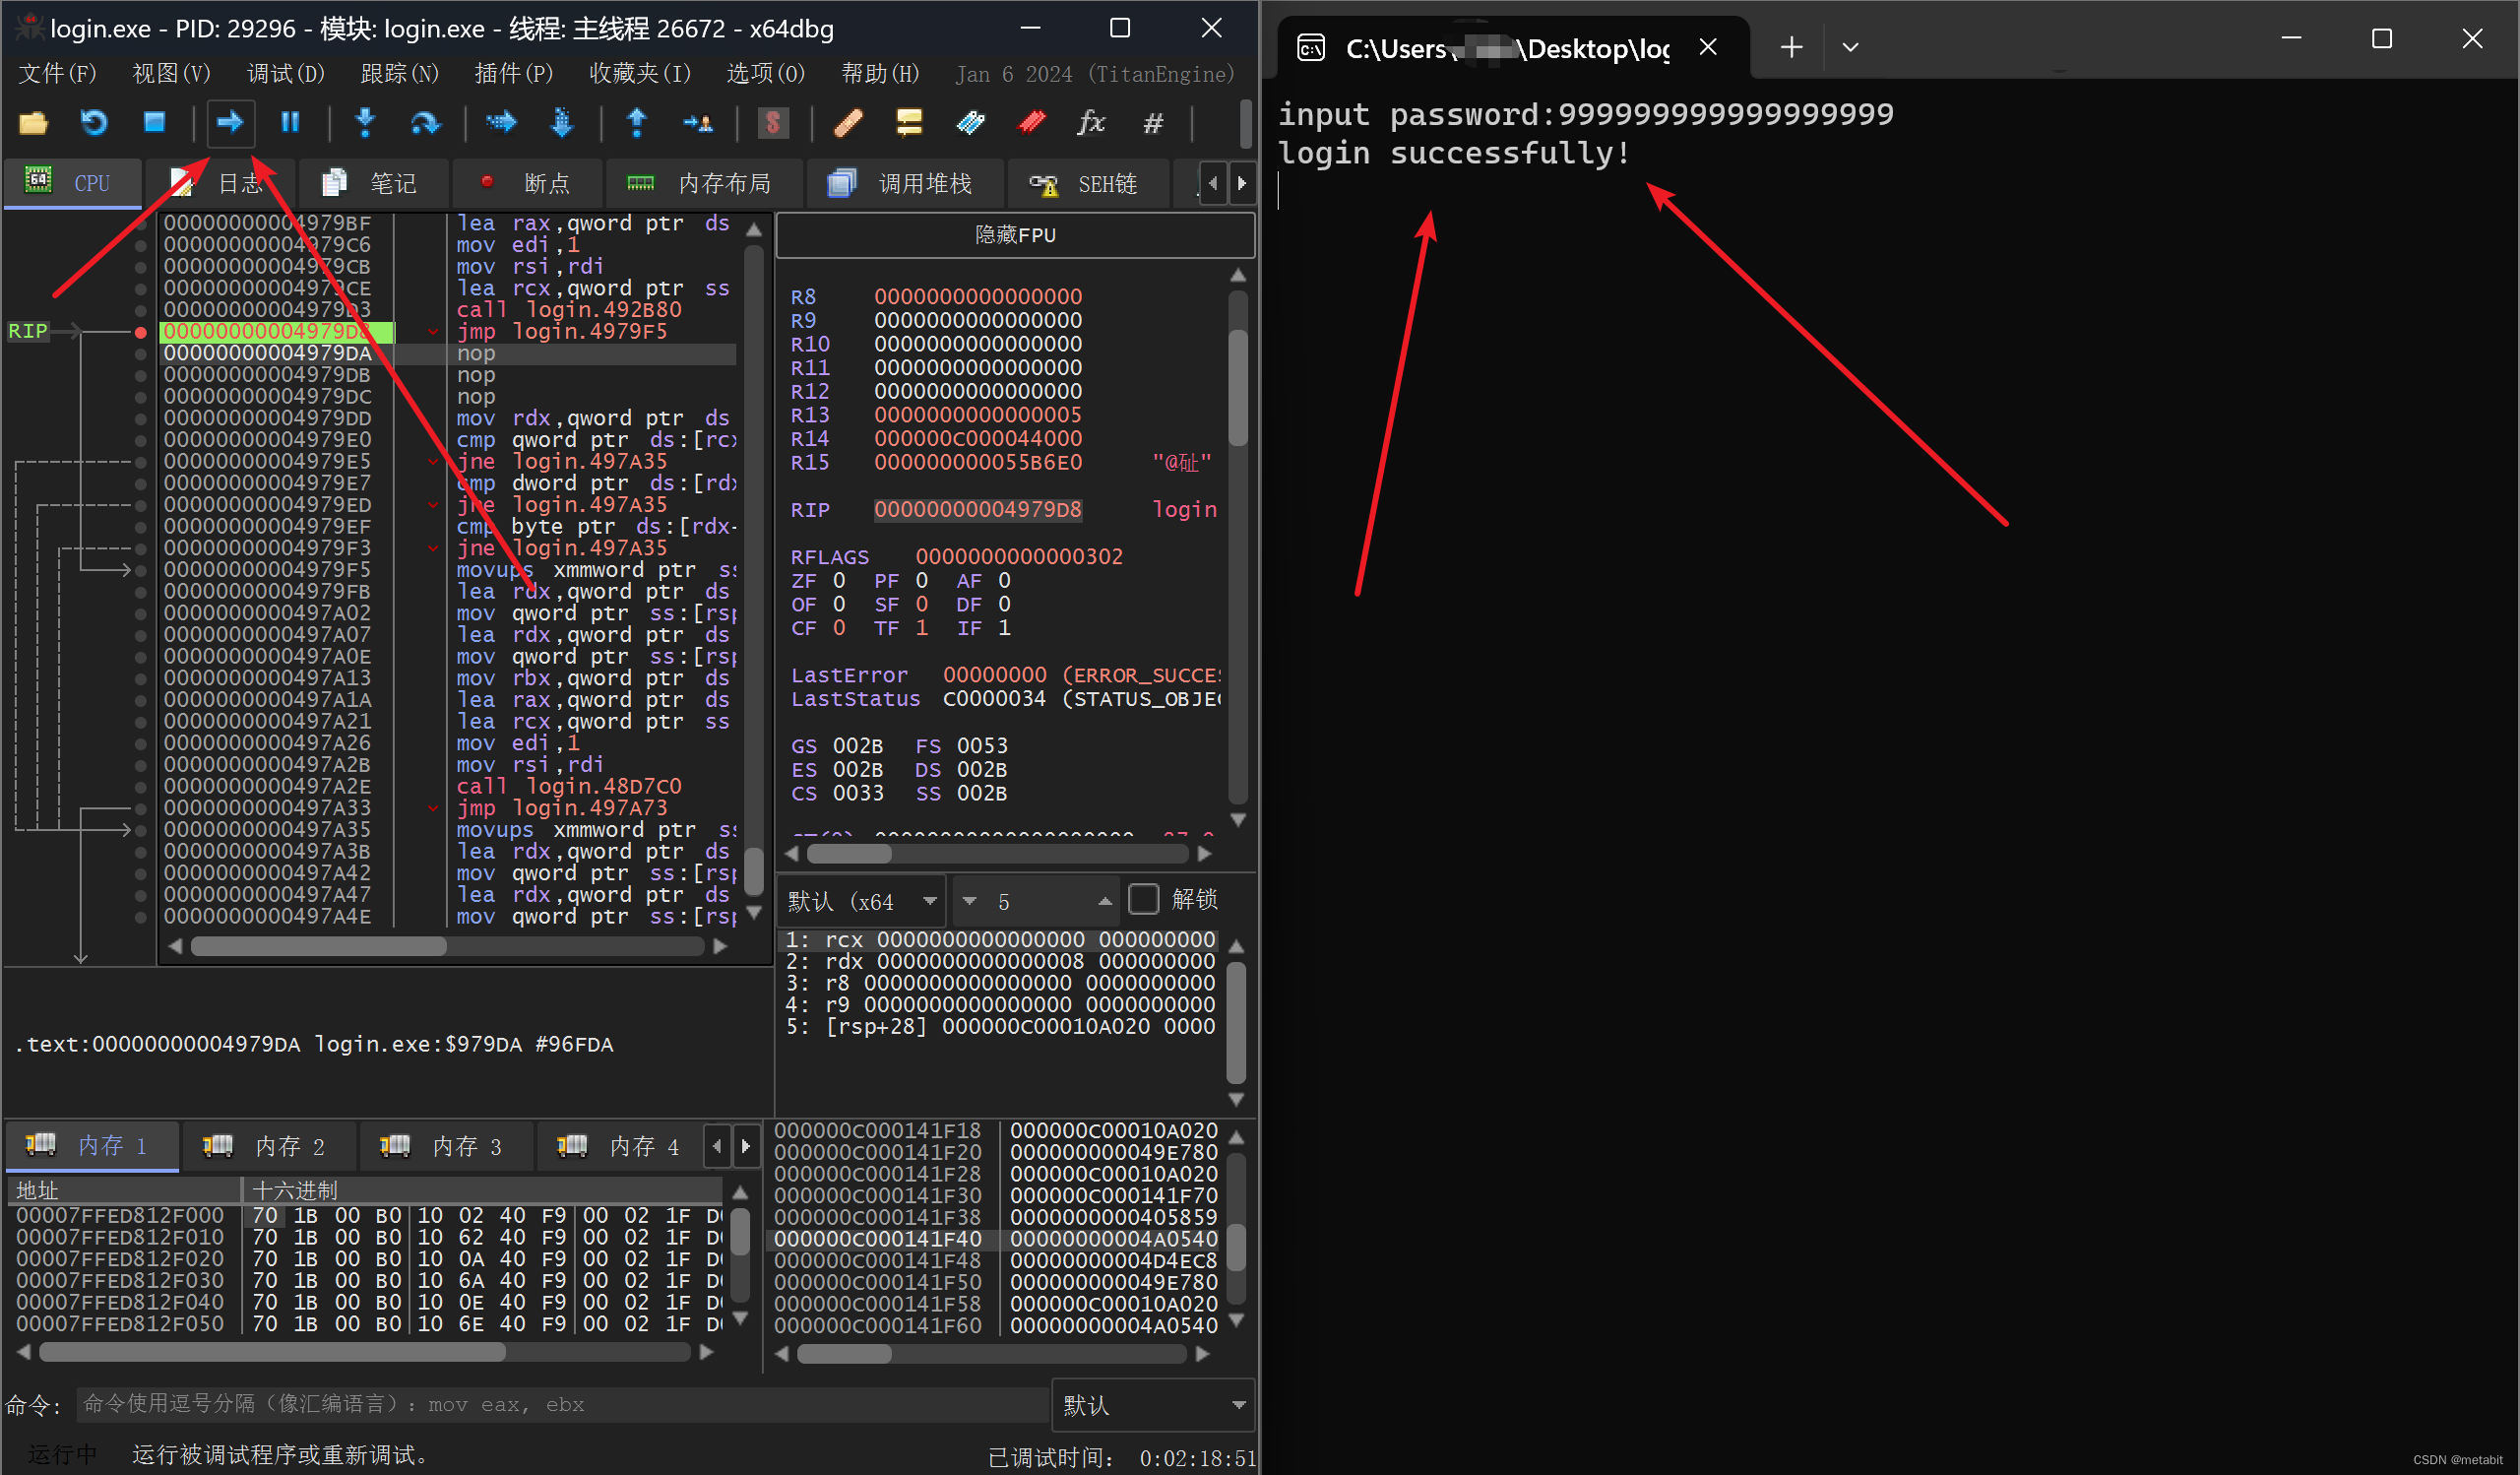Open the 默认 (x64 calling convention dropdown
Image resolution: width=2520 pixels, height=1475 pixels.
864,901
